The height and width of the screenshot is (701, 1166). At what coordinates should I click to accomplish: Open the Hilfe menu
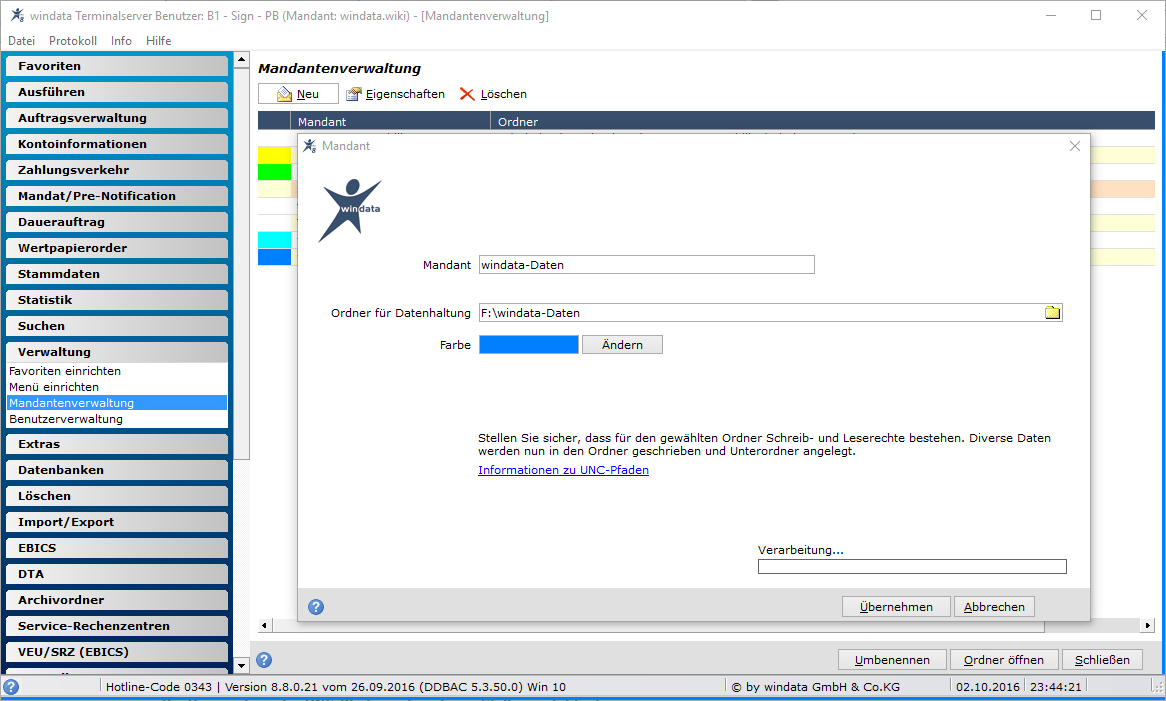(x=158, y=41)
